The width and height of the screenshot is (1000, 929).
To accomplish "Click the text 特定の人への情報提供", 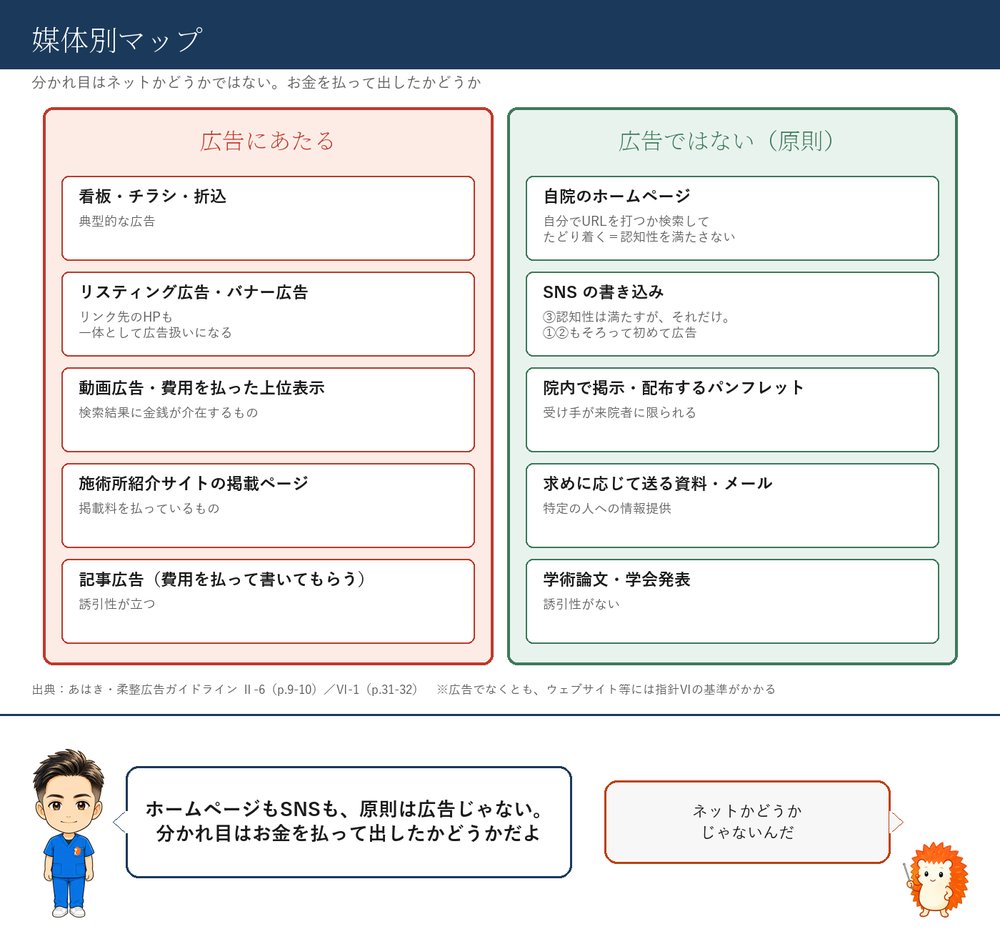I will pos(607,508).
